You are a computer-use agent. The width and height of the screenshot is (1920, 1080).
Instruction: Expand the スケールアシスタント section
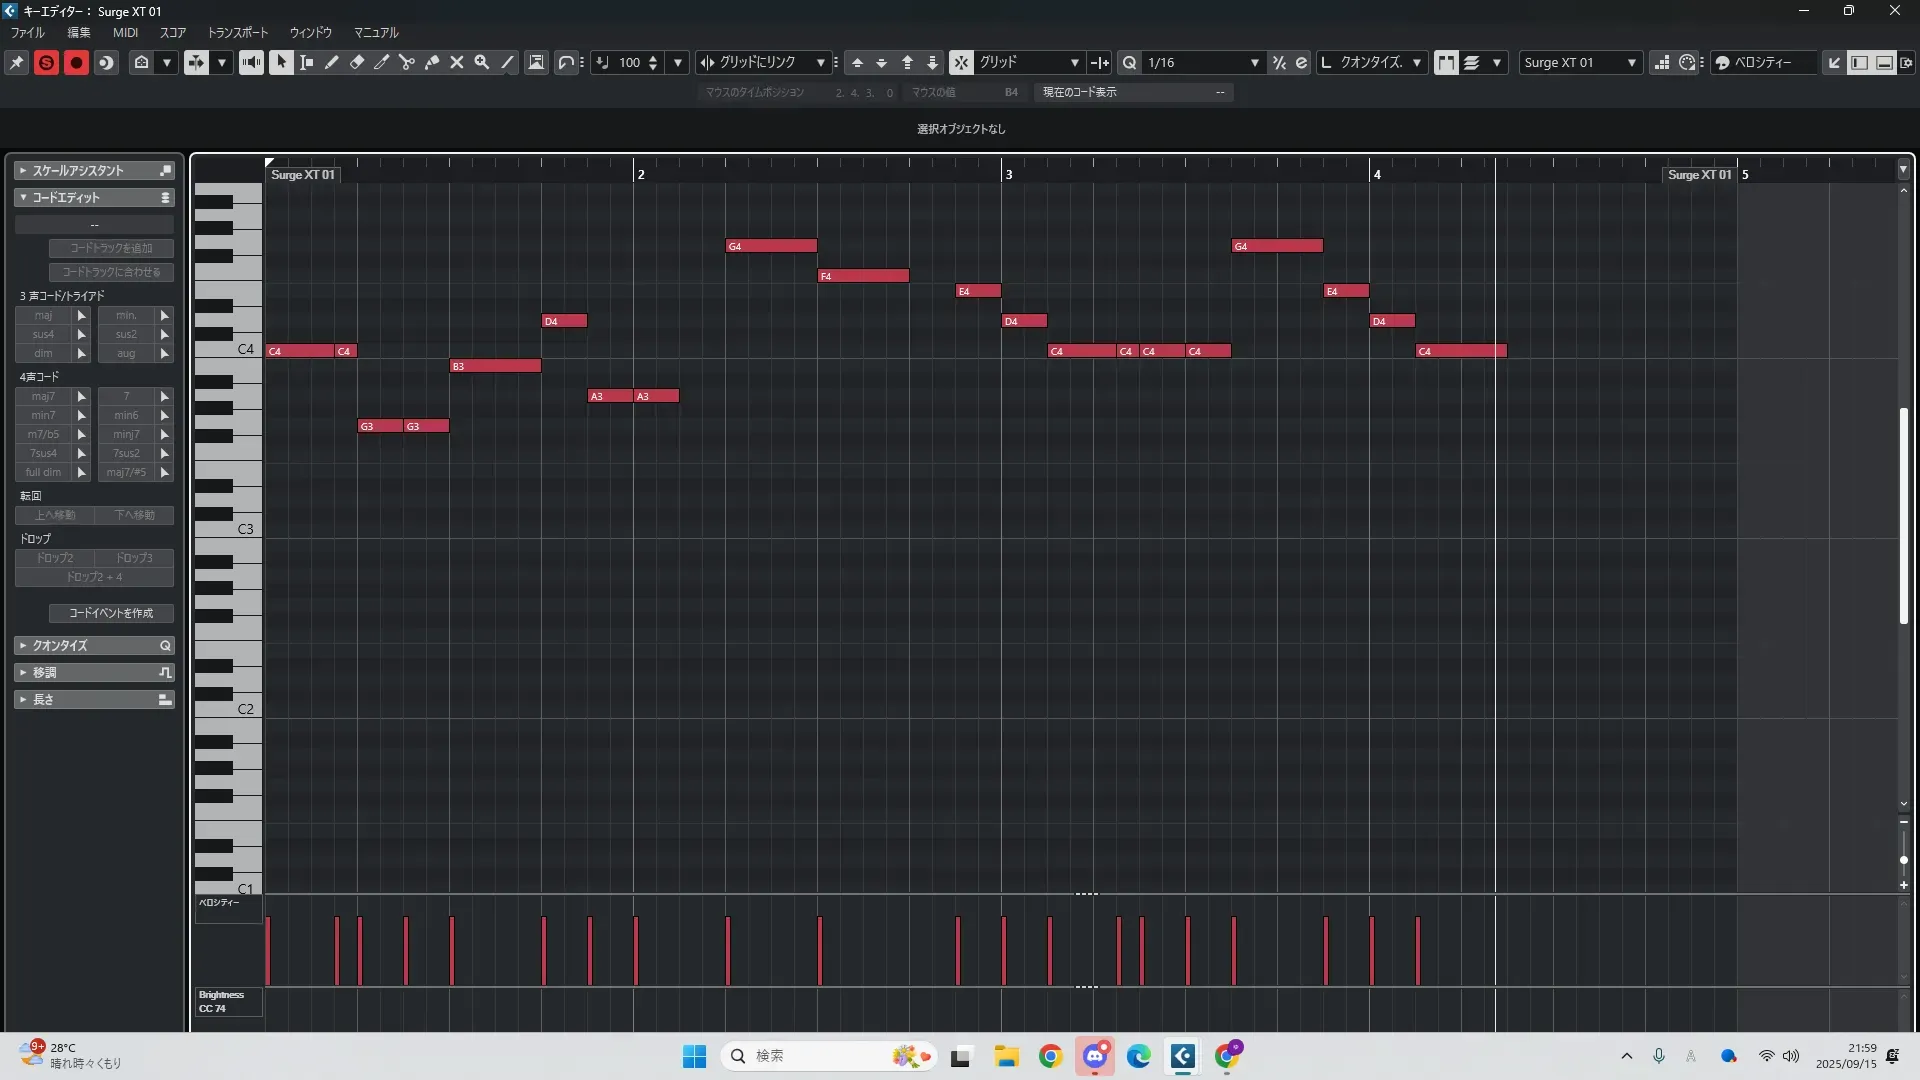[x=23, y=171]
